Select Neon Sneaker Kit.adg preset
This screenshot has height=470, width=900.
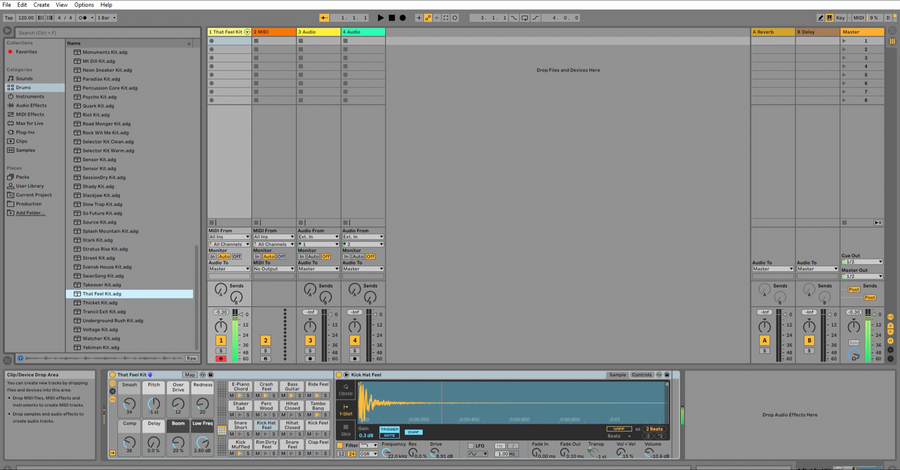[x=107, y=70]
